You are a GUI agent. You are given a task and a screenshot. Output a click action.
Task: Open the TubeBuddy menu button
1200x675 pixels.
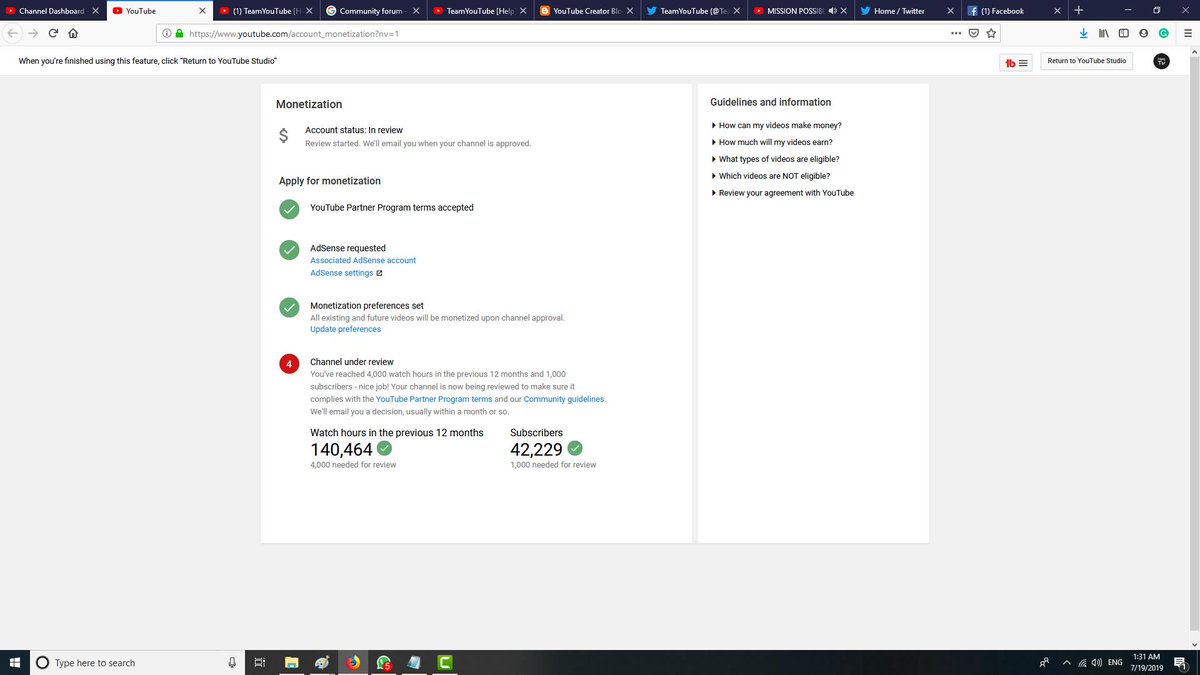tap(1017, 62)
